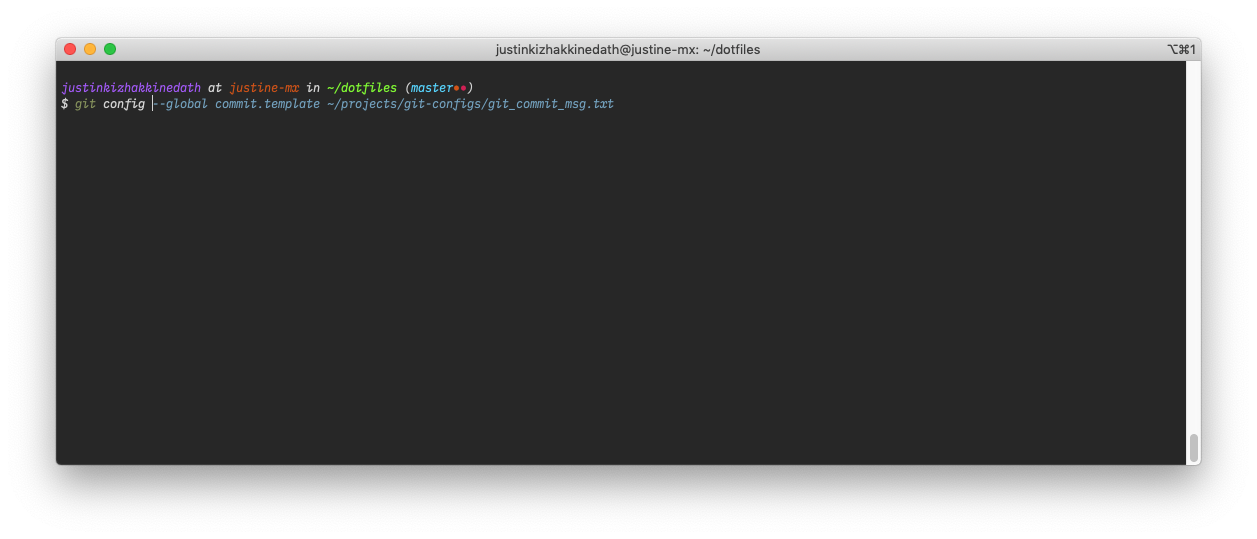This screenshot has height=539, width=1257.
Task: Click the --global flag suggestion
Action: point(180,104)
